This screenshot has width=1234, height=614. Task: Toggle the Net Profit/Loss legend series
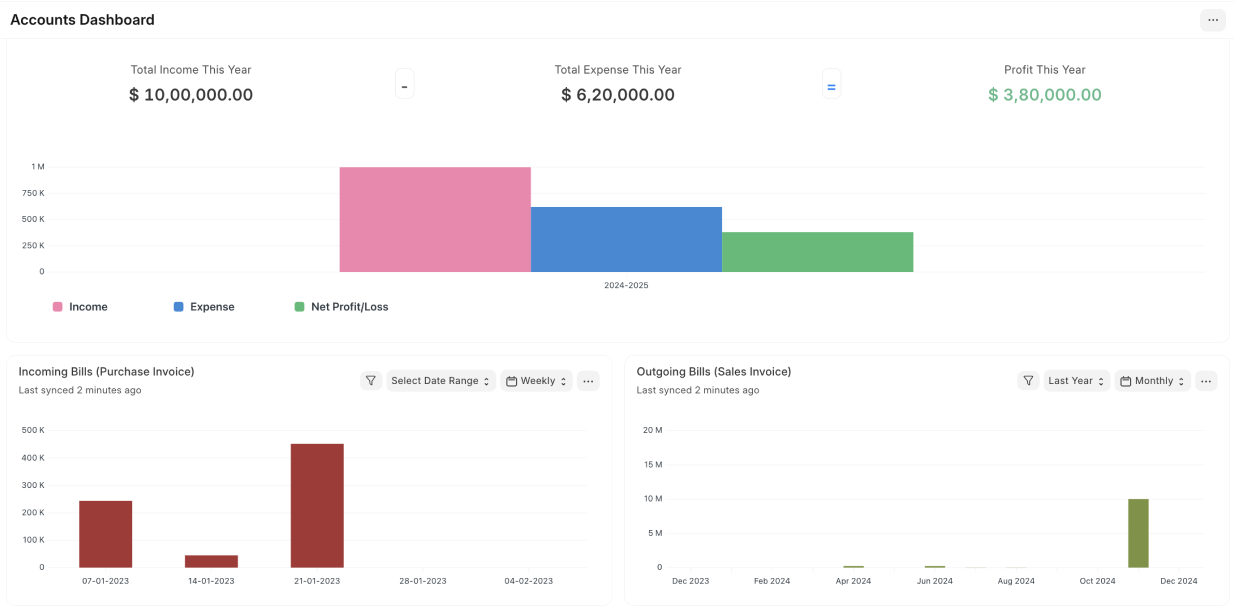(x=341, y=307)
